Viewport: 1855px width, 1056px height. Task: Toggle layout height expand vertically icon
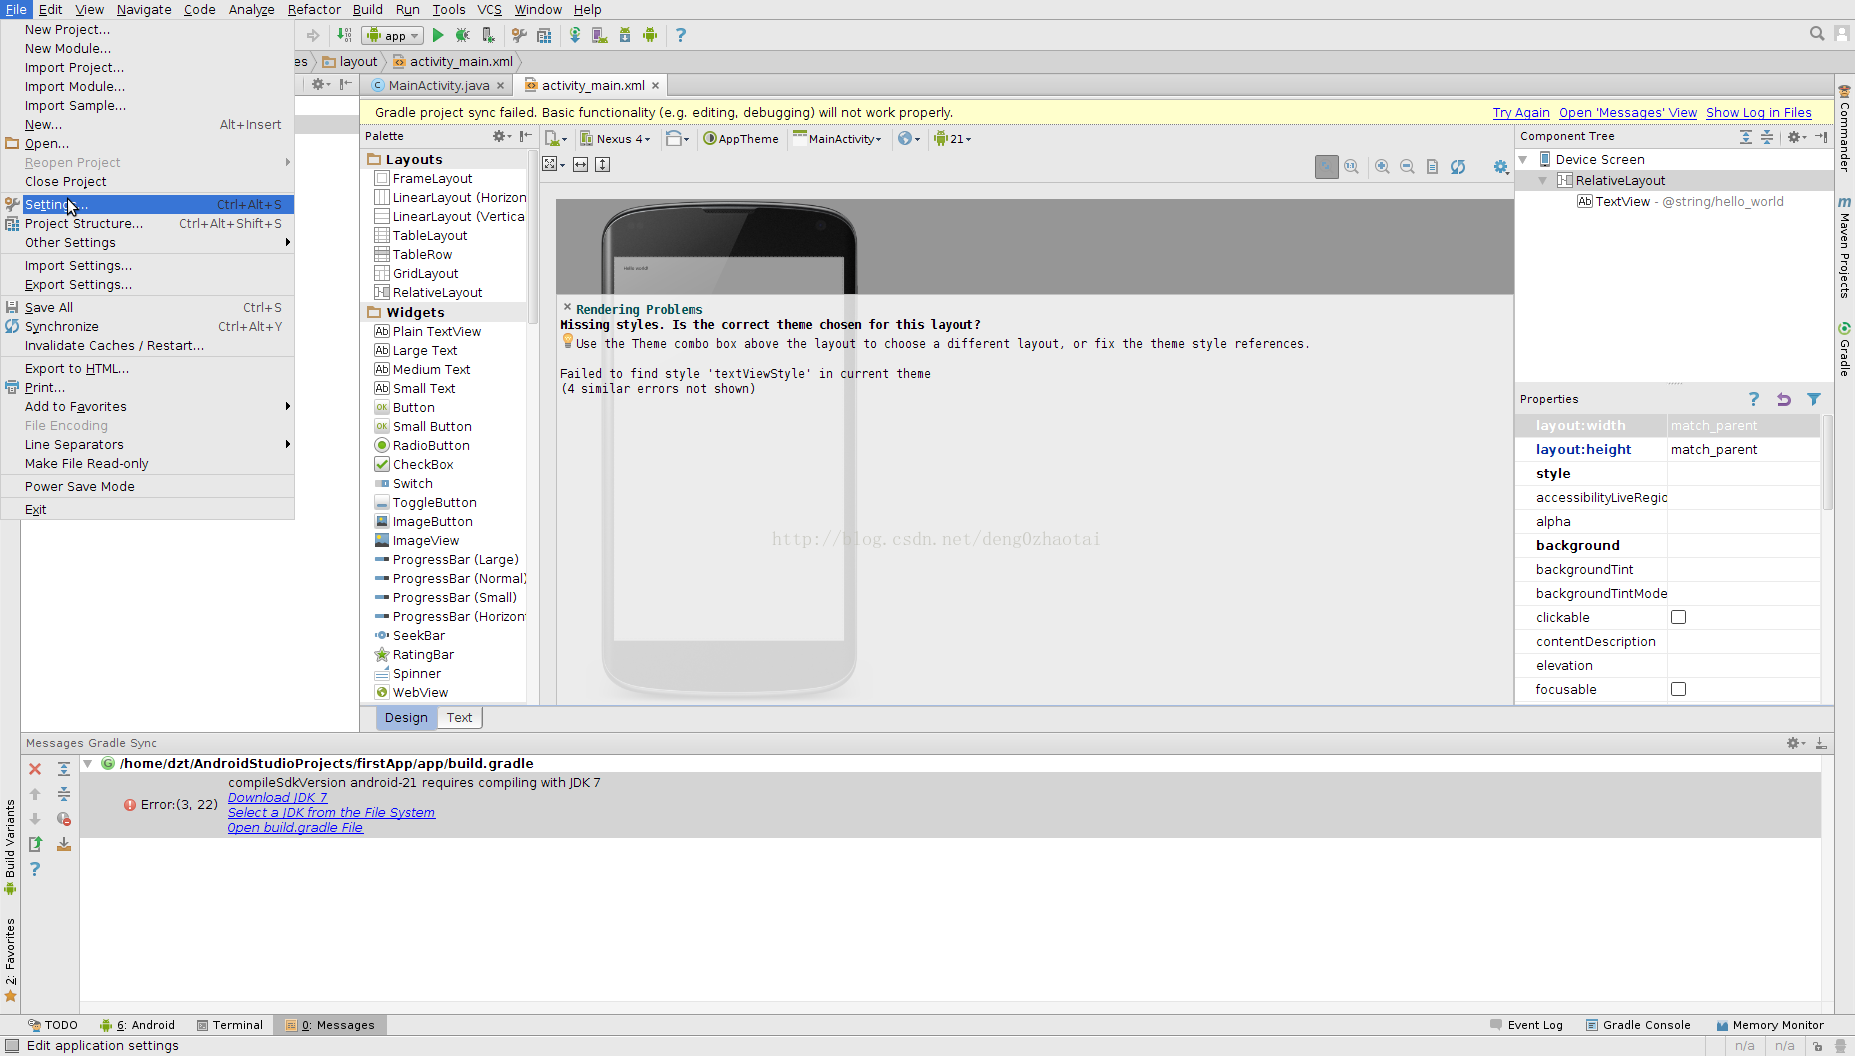602,164
